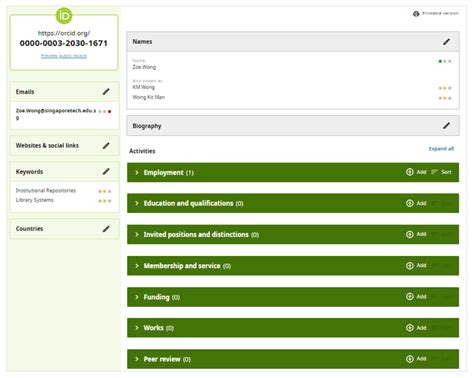Edit the Emails section pencil
Viewport: 474px width, 378px height.
pyautogui.click(x=106, y=91)
